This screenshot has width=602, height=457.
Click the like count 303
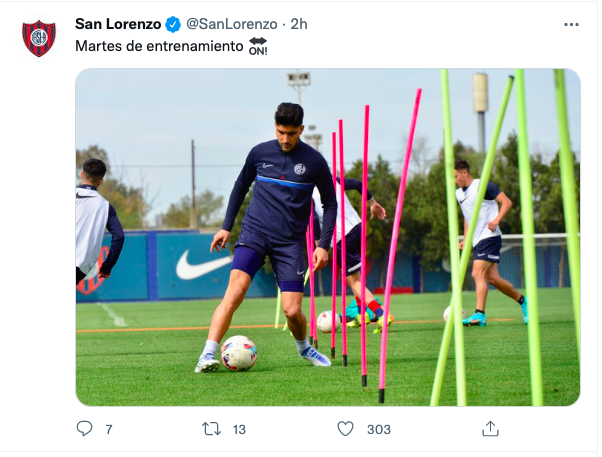coord(379,429)
